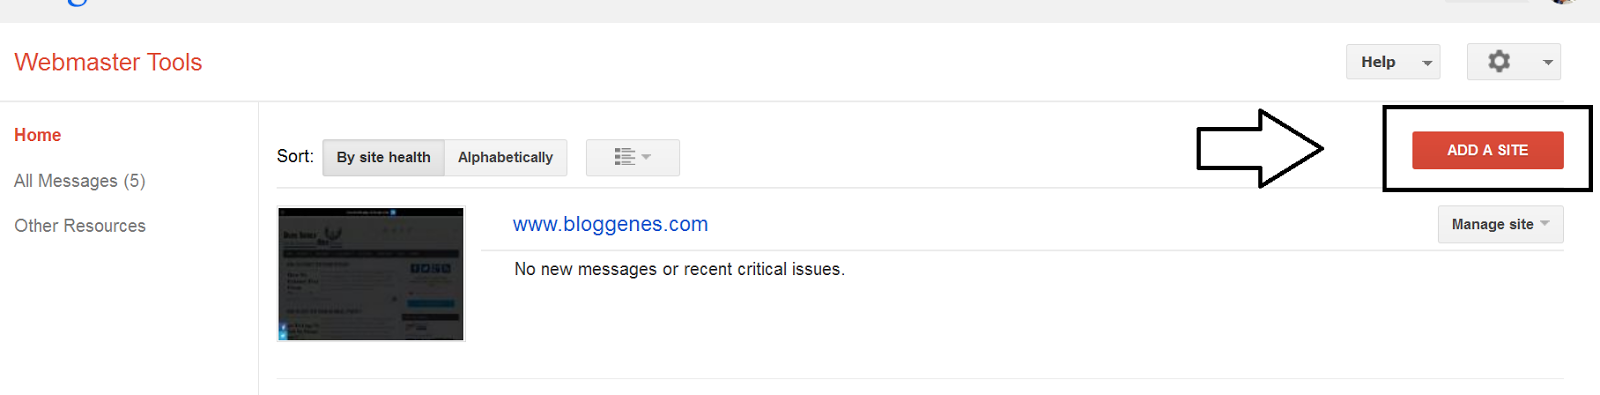Open All Messages (5)
This screenshot has width=1600, height=395.
point(80,181)
